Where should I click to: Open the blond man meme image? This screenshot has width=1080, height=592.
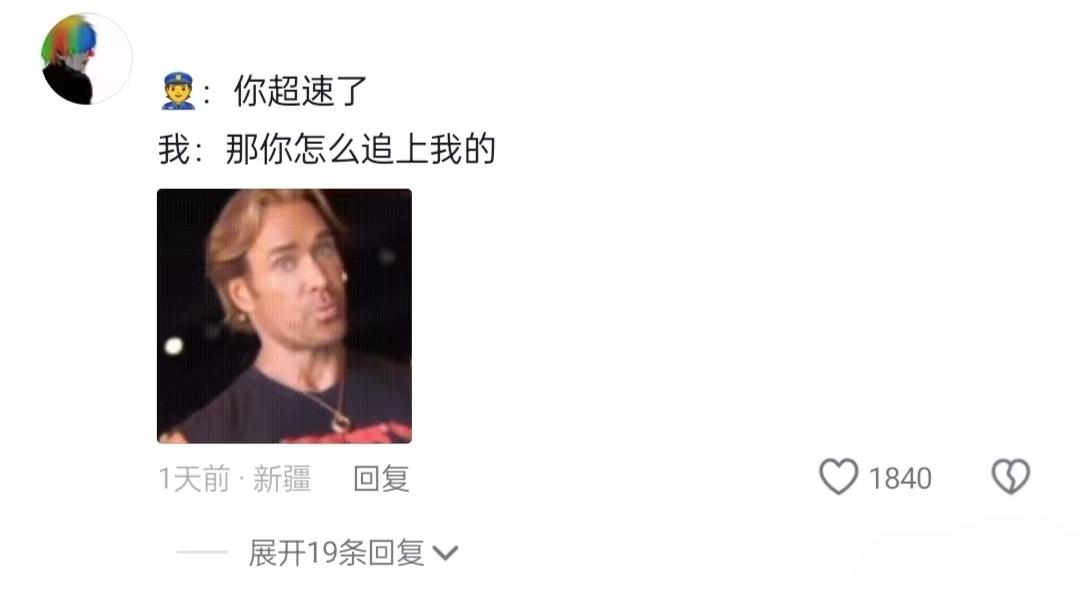(x=284, y=316)
